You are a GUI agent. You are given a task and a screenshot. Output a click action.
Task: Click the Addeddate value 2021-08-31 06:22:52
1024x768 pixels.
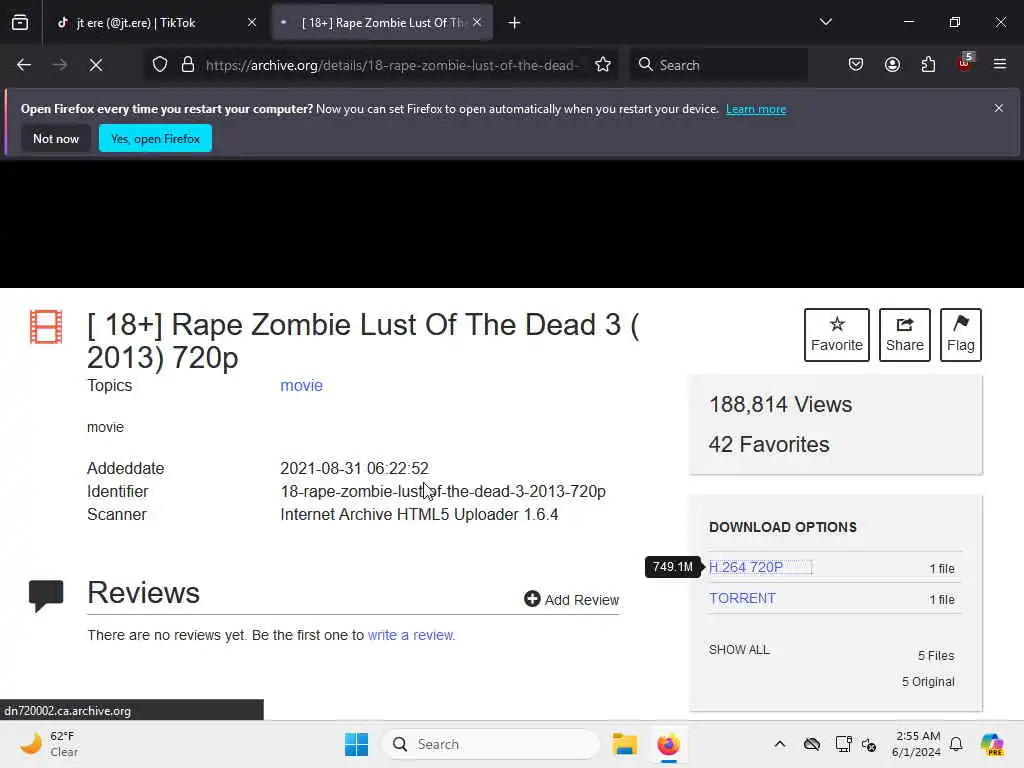[355, 468]
